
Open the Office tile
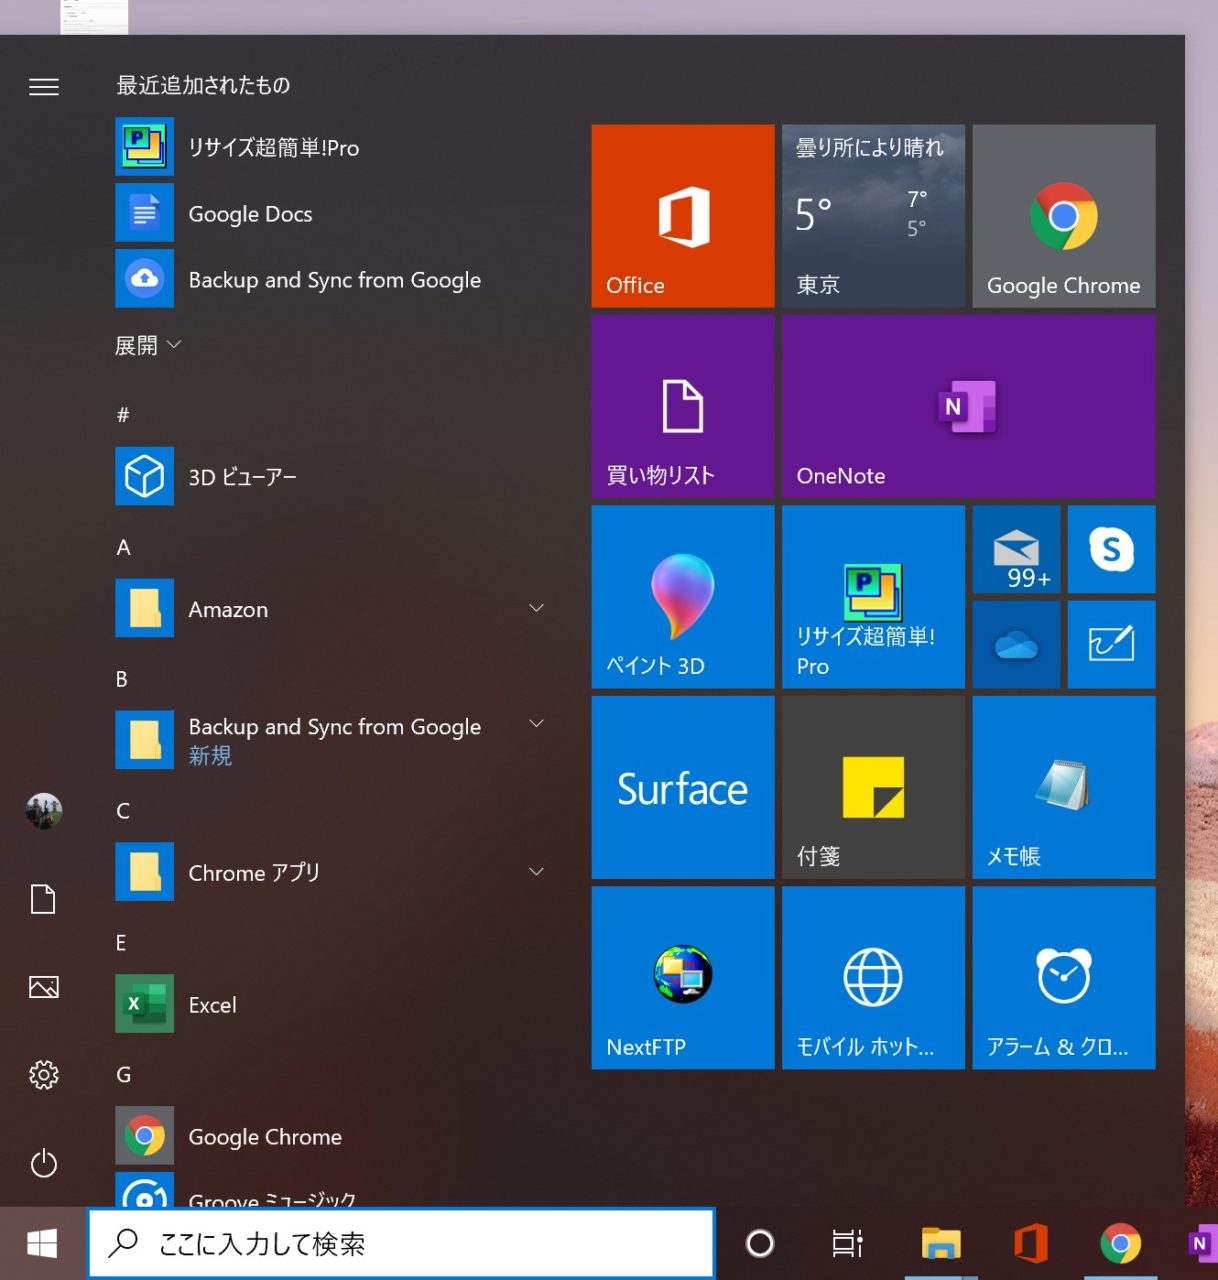pyautogui.click(x=682, y=216)
